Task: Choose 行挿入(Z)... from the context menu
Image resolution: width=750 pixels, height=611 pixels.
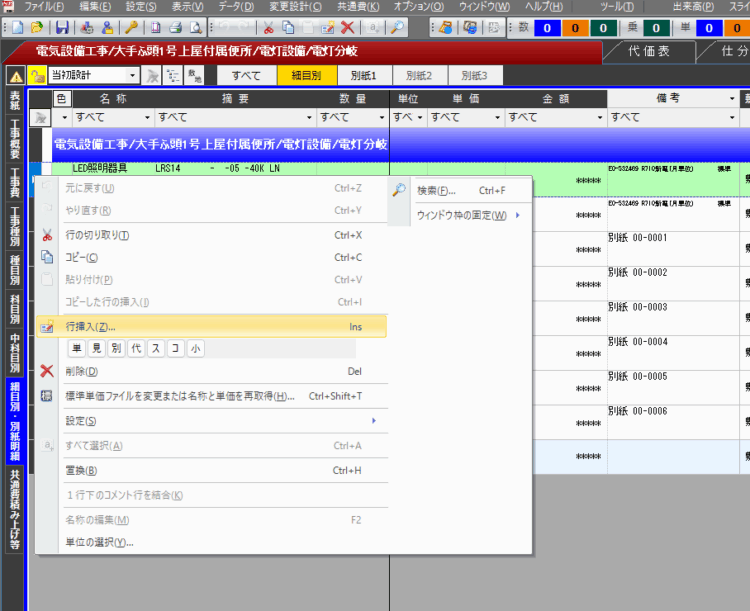Action: (210, 326)
